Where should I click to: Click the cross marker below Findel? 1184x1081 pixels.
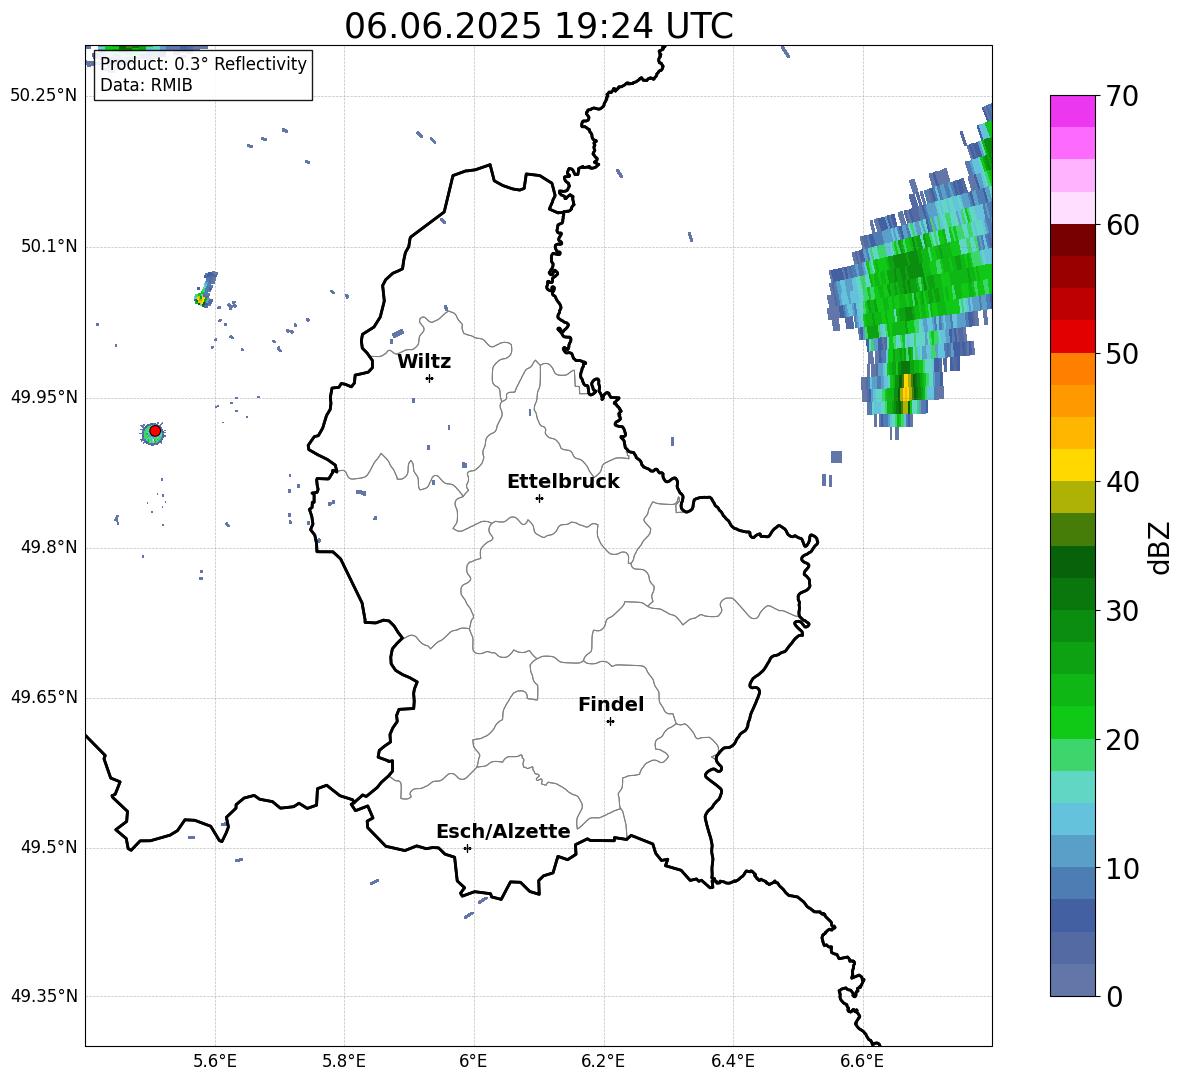(610, 722)
